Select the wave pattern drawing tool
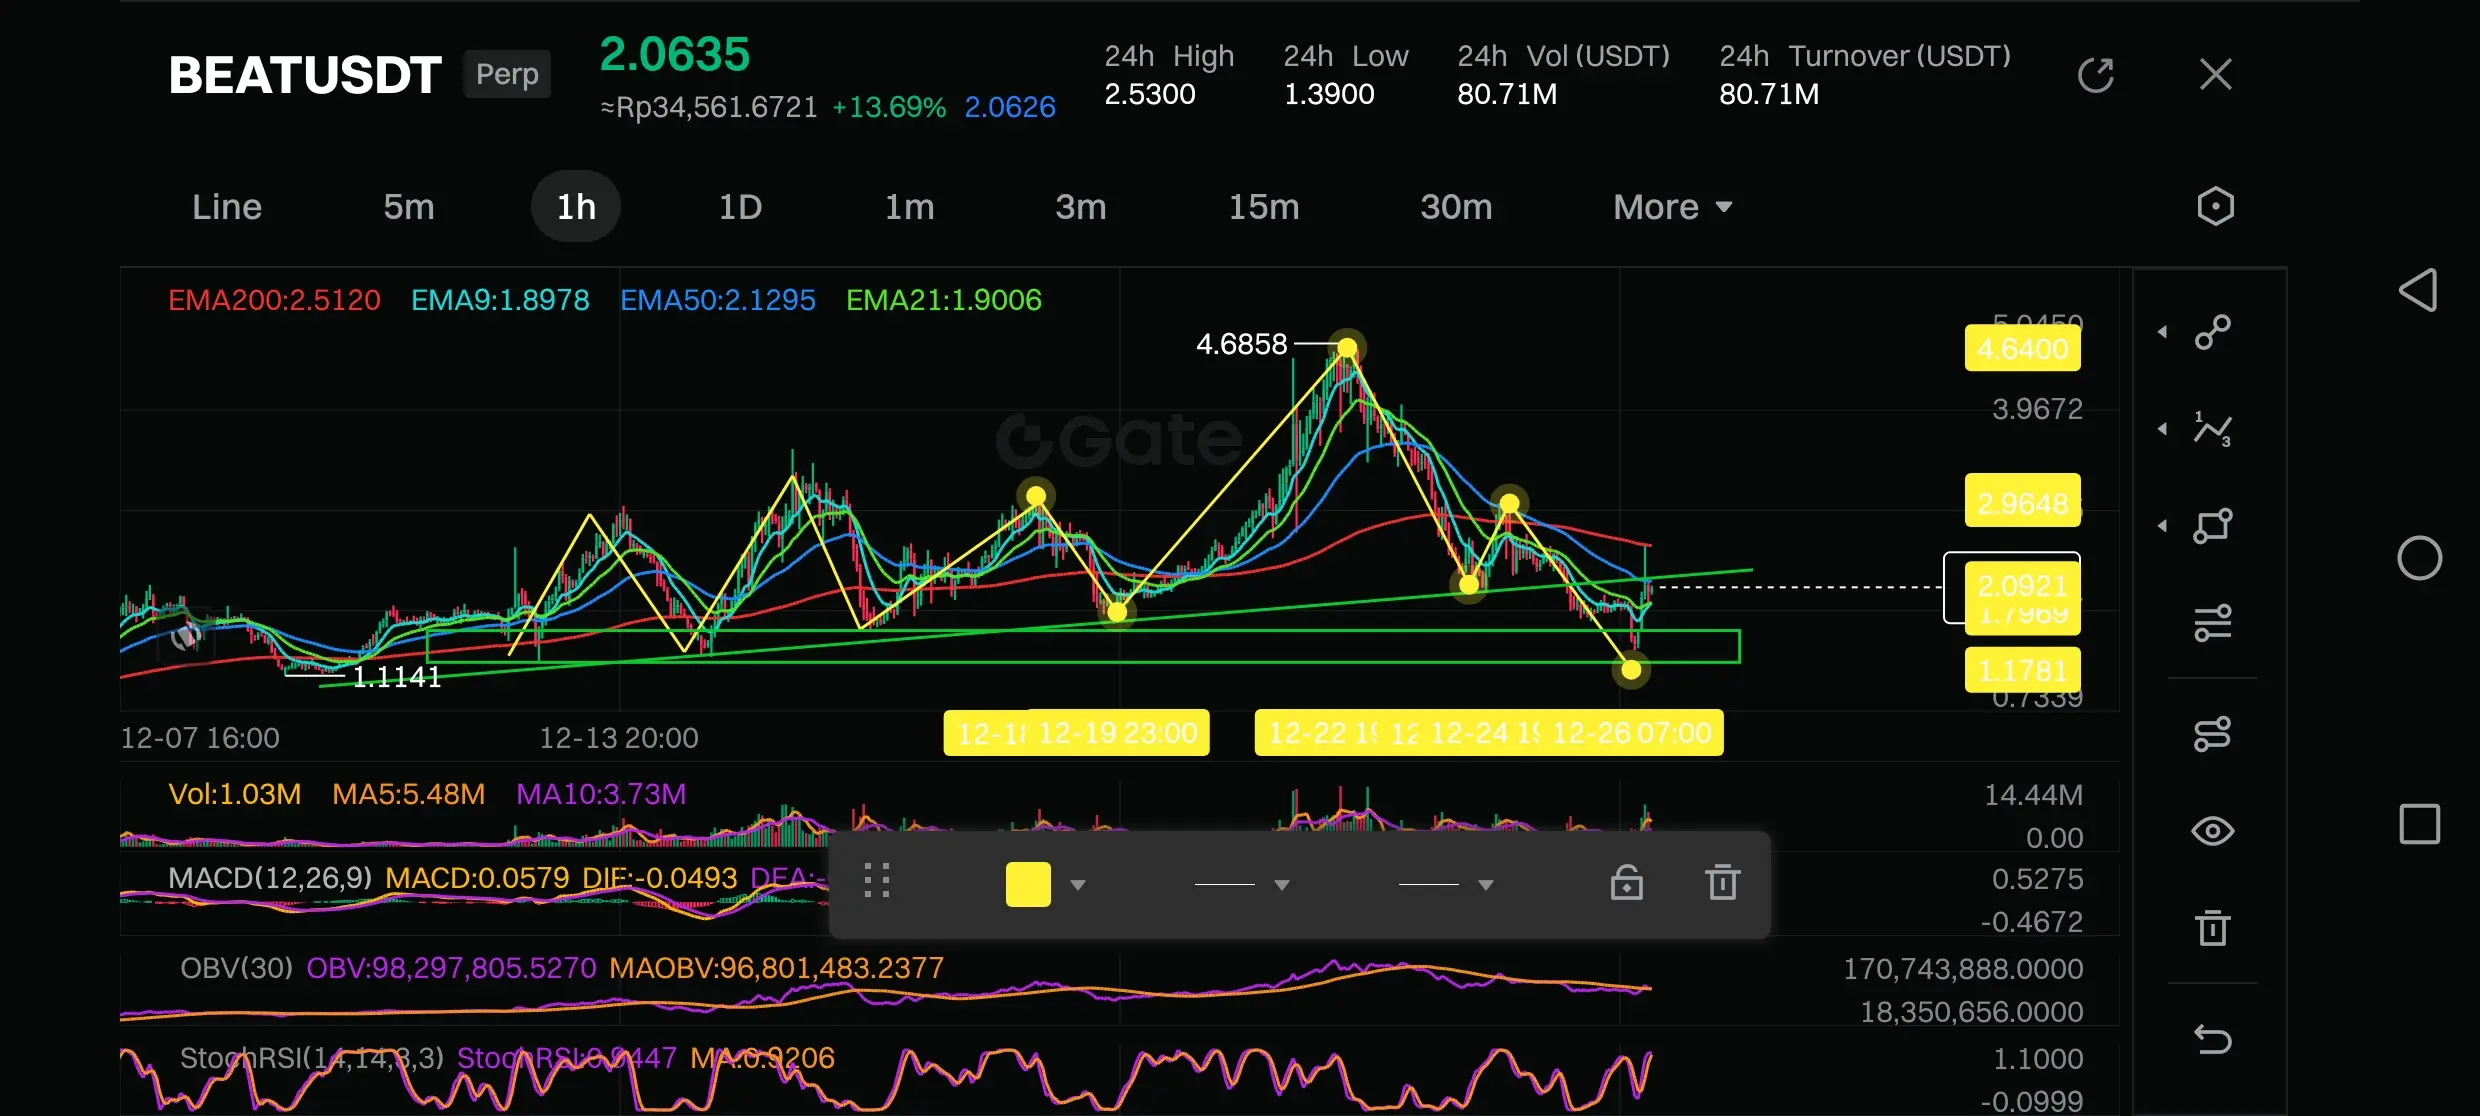 coord(2212,429)
